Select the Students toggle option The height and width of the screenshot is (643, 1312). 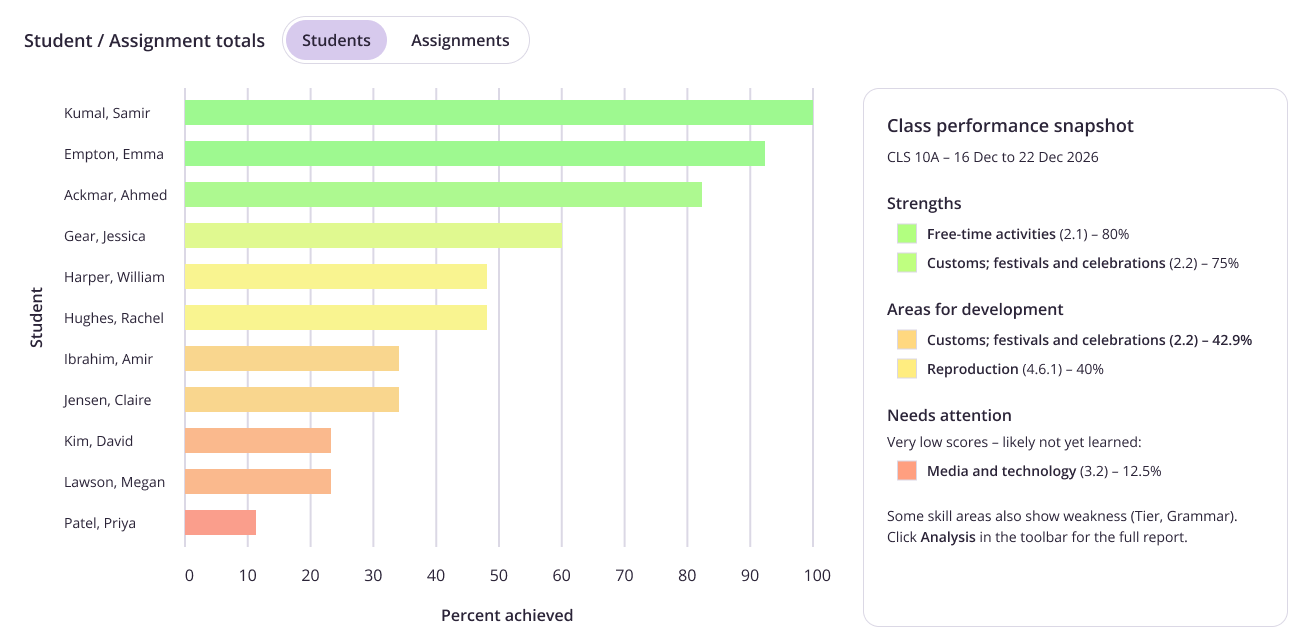[x=336, y=40]
